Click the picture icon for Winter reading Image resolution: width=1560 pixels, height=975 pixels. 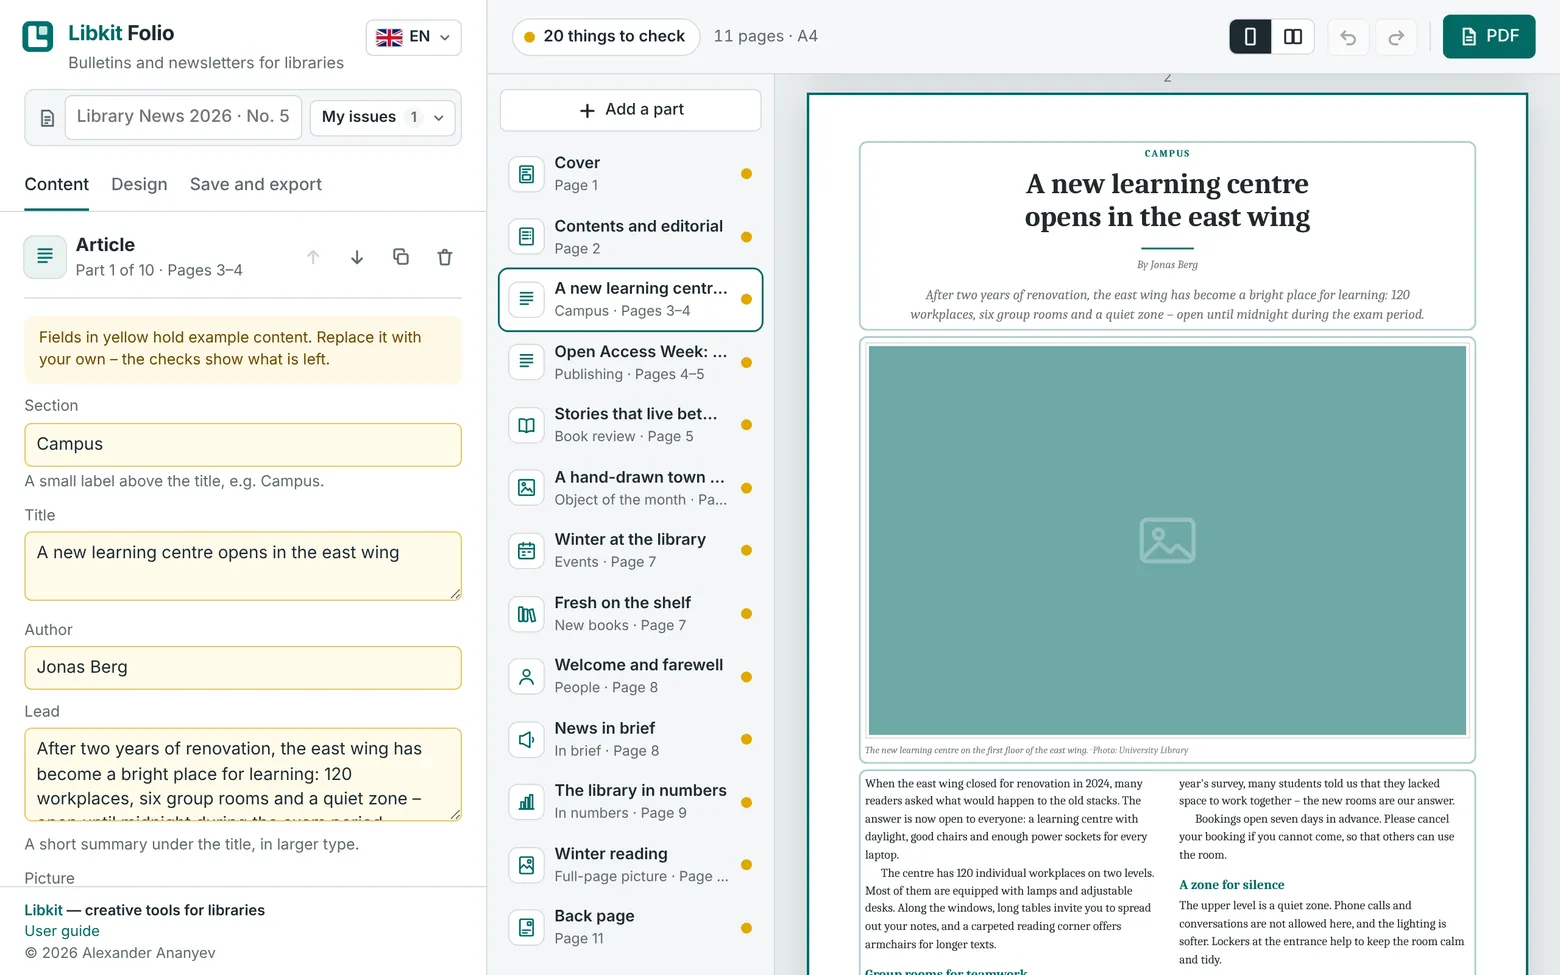(x=526, y=865)
